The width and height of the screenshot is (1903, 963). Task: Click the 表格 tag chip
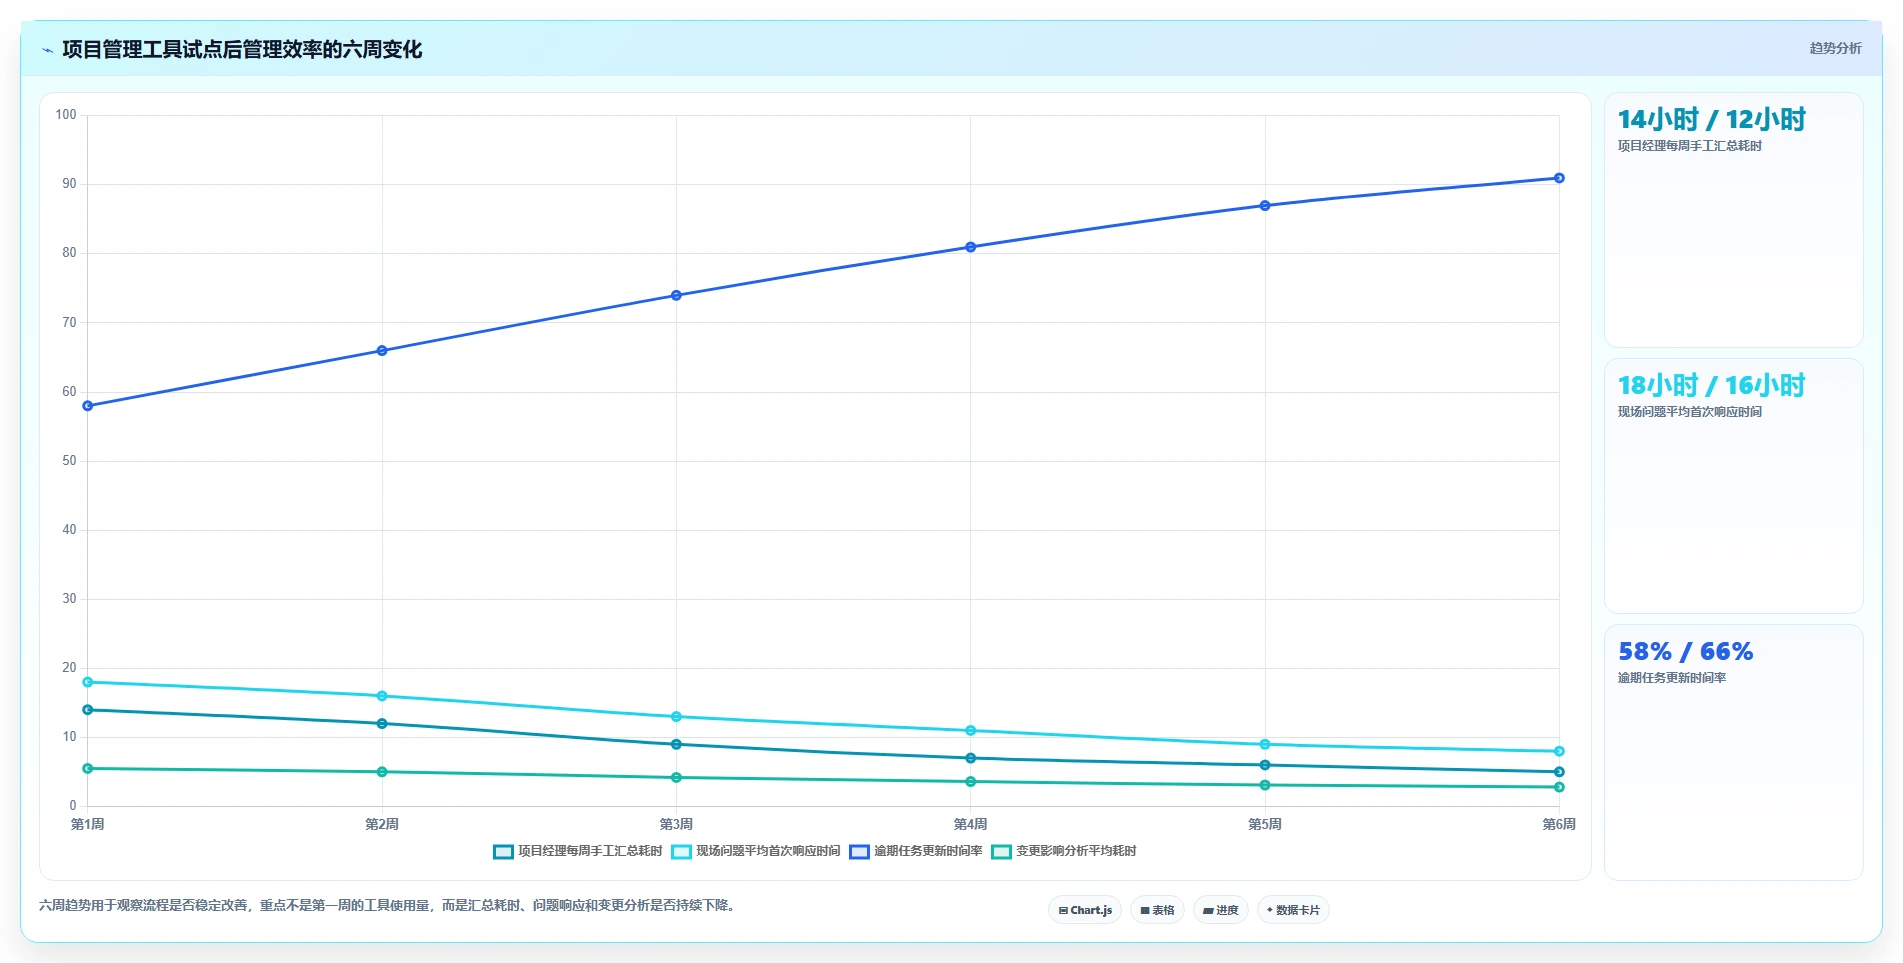pos(1157,910)
